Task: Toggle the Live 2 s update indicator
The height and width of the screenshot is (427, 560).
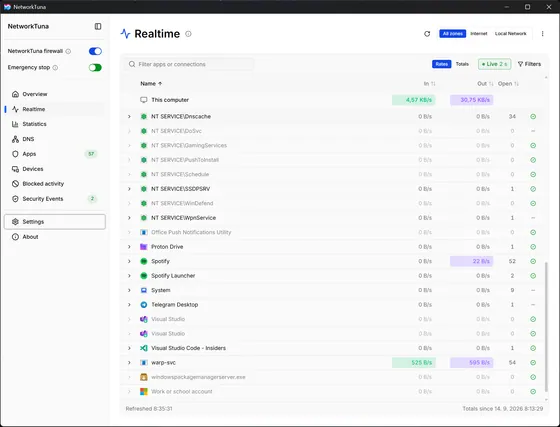Action: (x=494, y=64)
